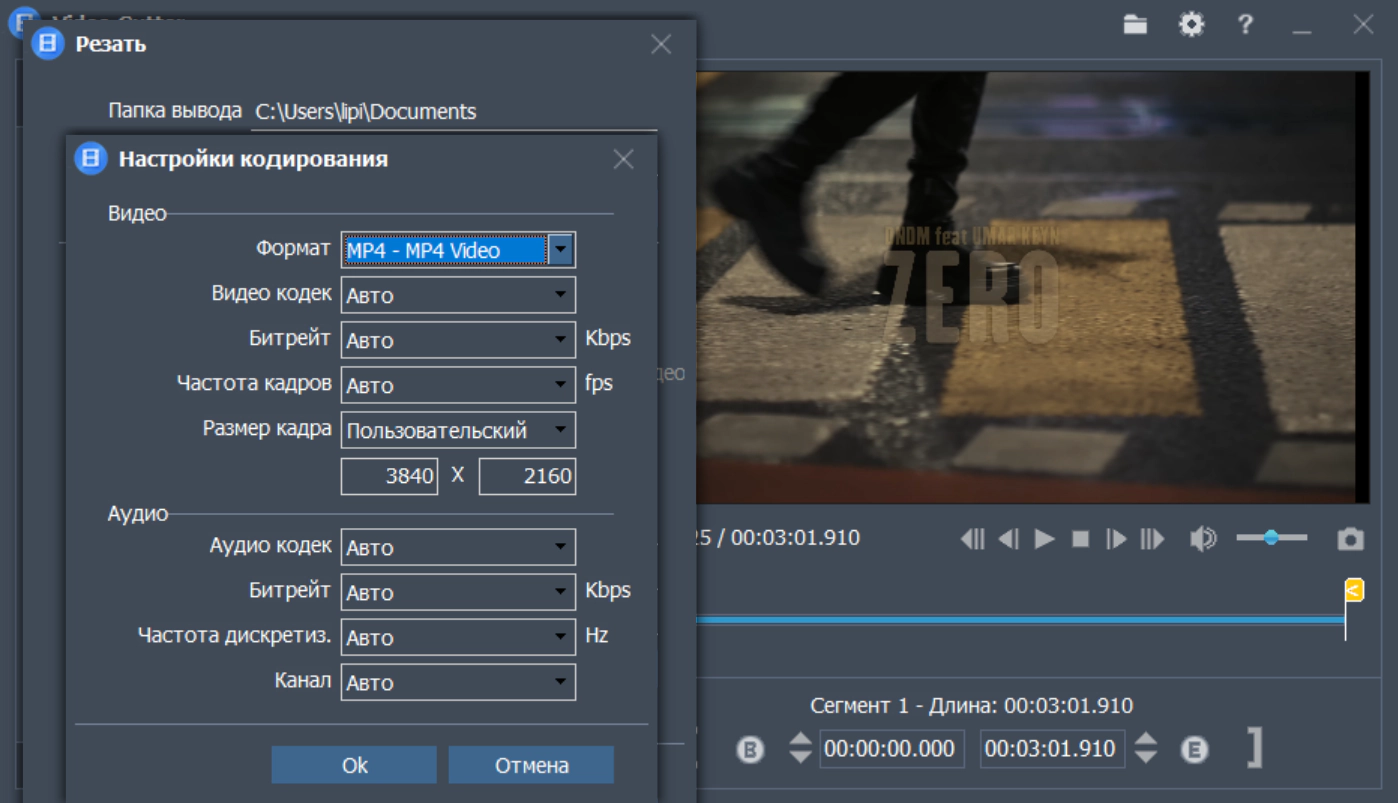Open help with the question mark icon
This screenshot has width=1398, height=803.
tap(1245, 25)
